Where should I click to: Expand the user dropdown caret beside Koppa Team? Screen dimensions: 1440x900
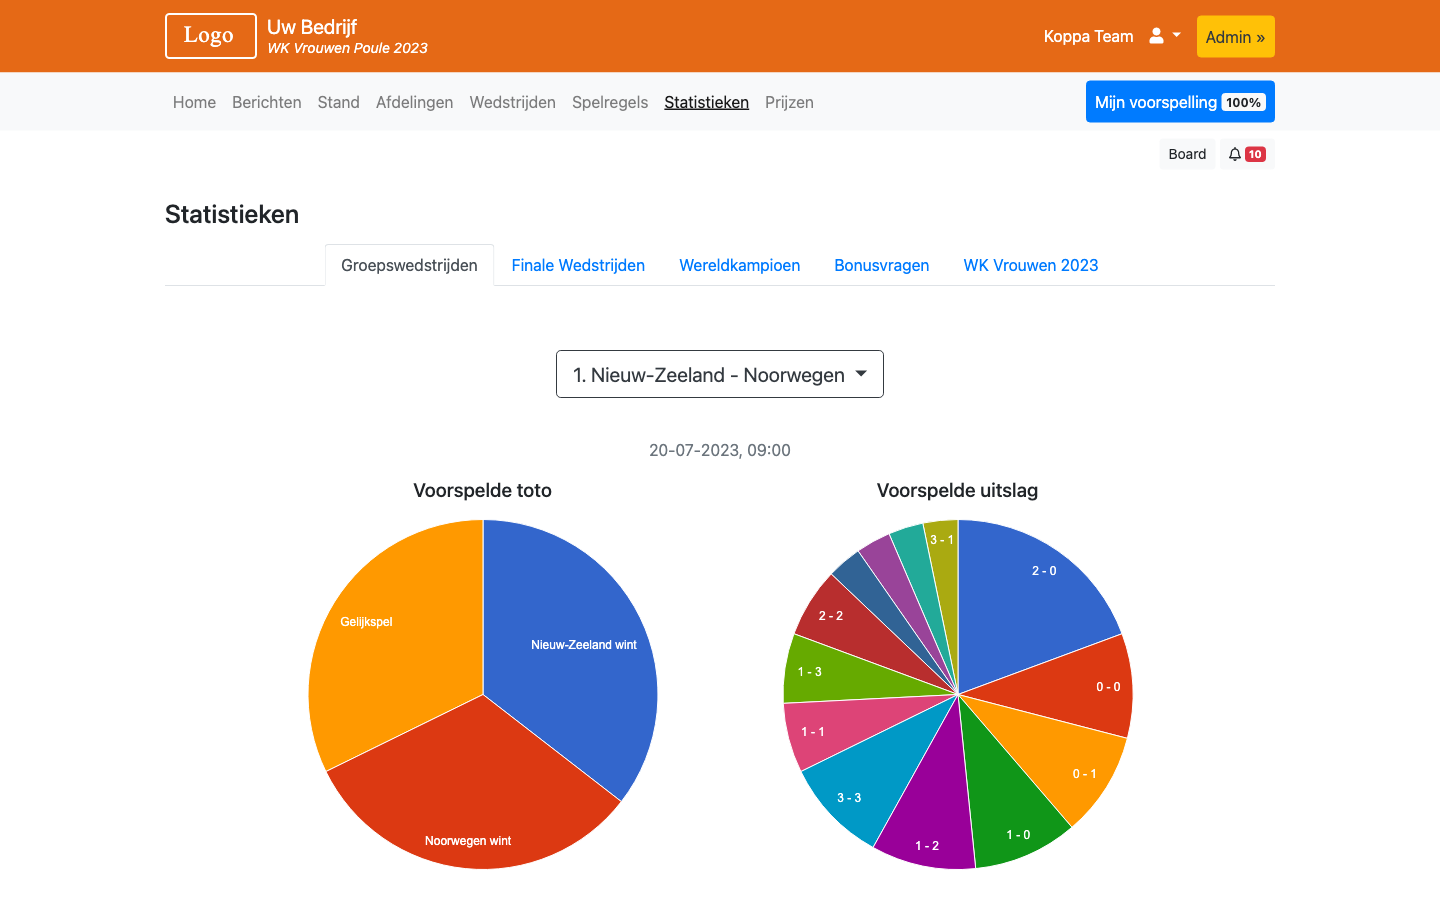[x=1177, y=35]
